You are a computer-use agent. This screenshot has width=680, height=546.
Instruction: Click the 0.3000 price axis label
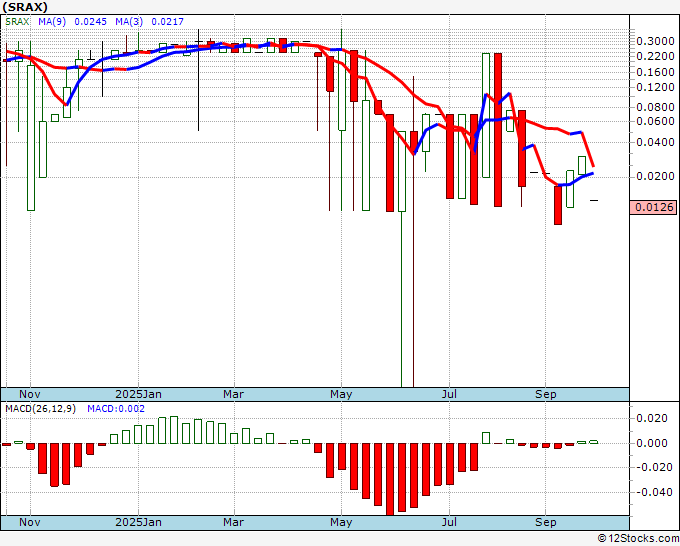click(655, 41)
